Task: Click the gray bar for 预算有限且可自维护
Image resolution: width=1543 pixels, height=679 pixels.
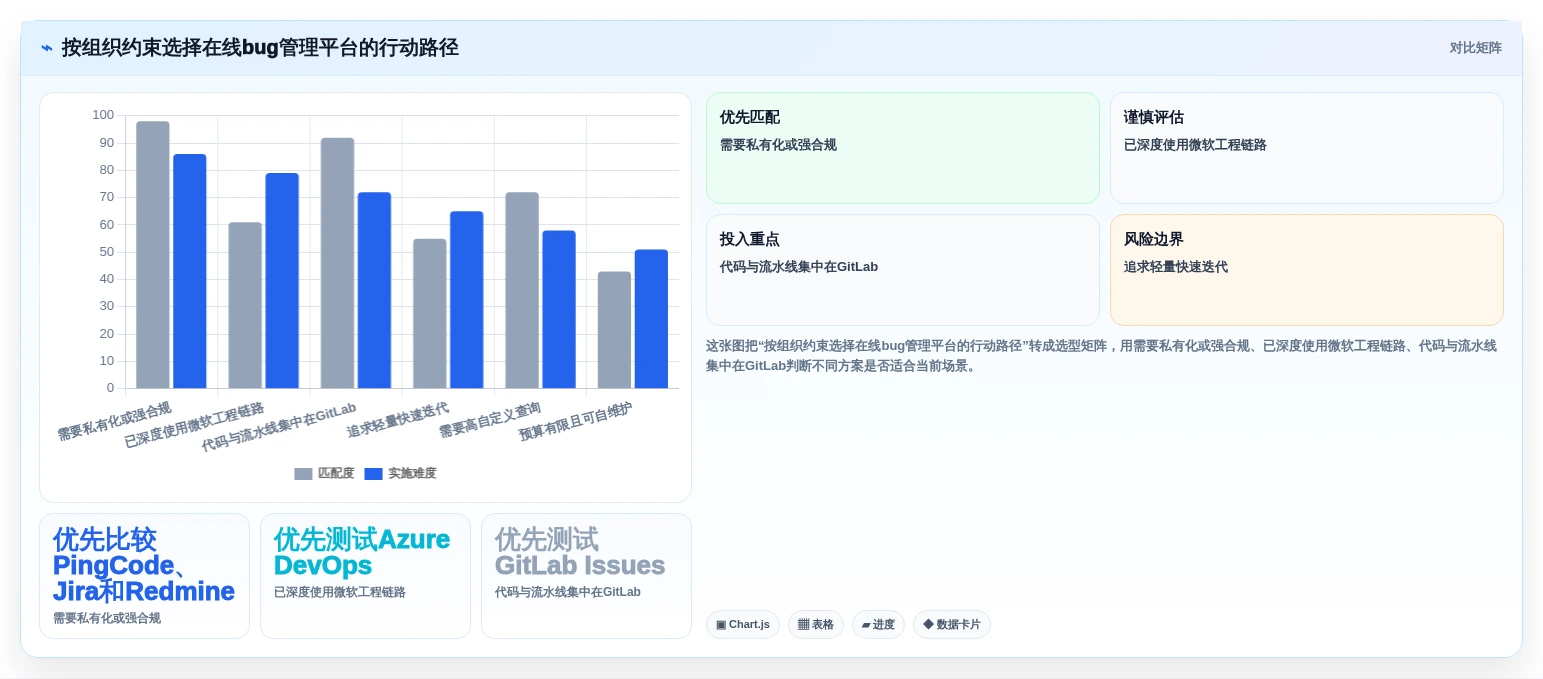Action: point(614,330)
